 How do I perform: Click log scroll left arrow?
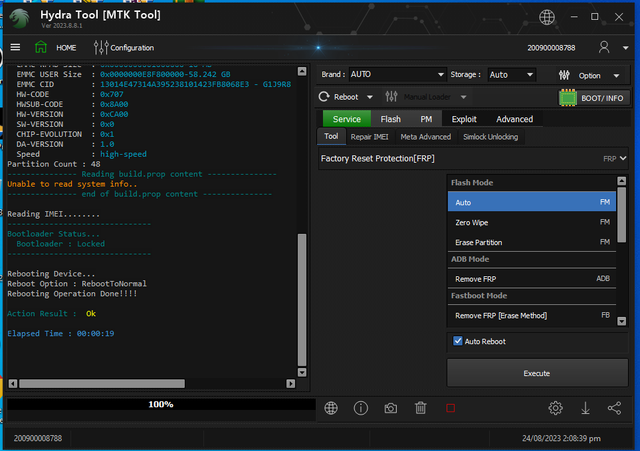point(13,384)
